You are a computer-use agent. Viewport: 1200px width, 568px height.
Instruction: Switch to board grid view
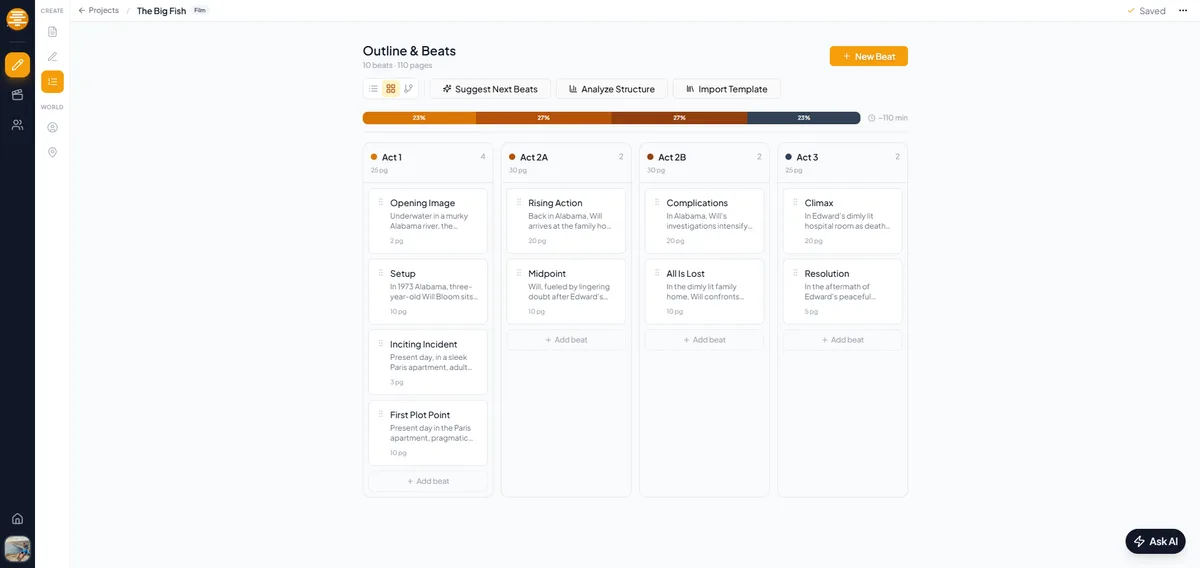click(391, 89)
